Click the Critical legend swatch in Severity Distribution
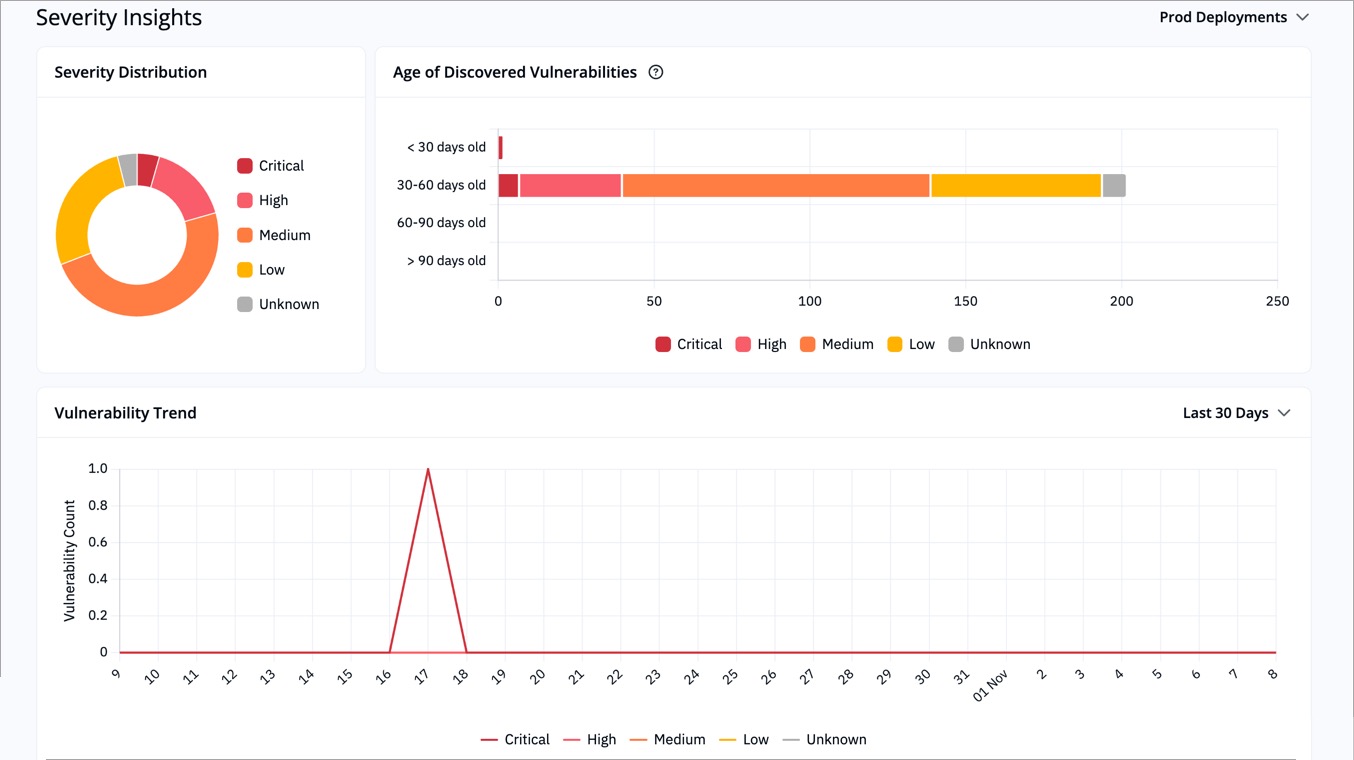Image resolution: width=1354 pixels, height=760 pixels. click(x=246, y=165)
